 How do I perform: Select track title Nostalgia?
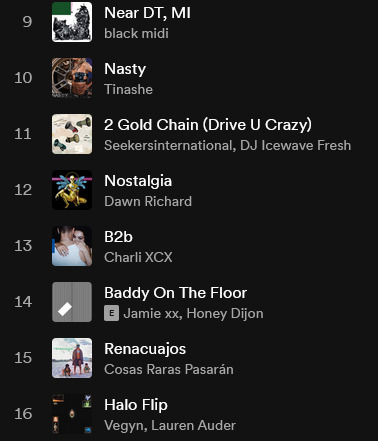click(x=138, y=181)
